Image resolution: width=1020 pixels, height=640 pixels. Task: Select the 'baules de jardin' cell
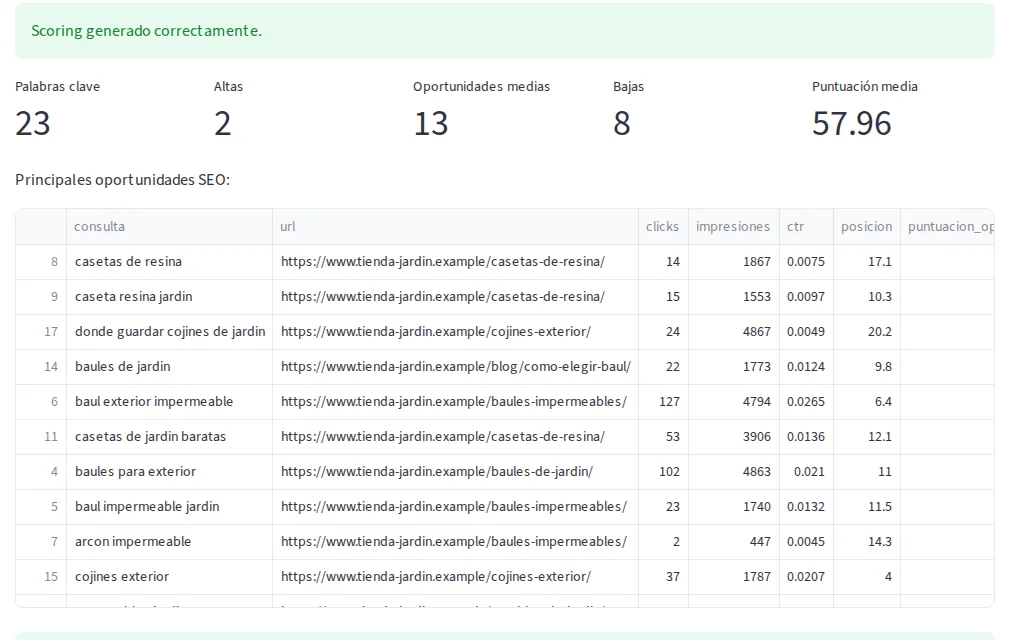[x=169, y=367]
